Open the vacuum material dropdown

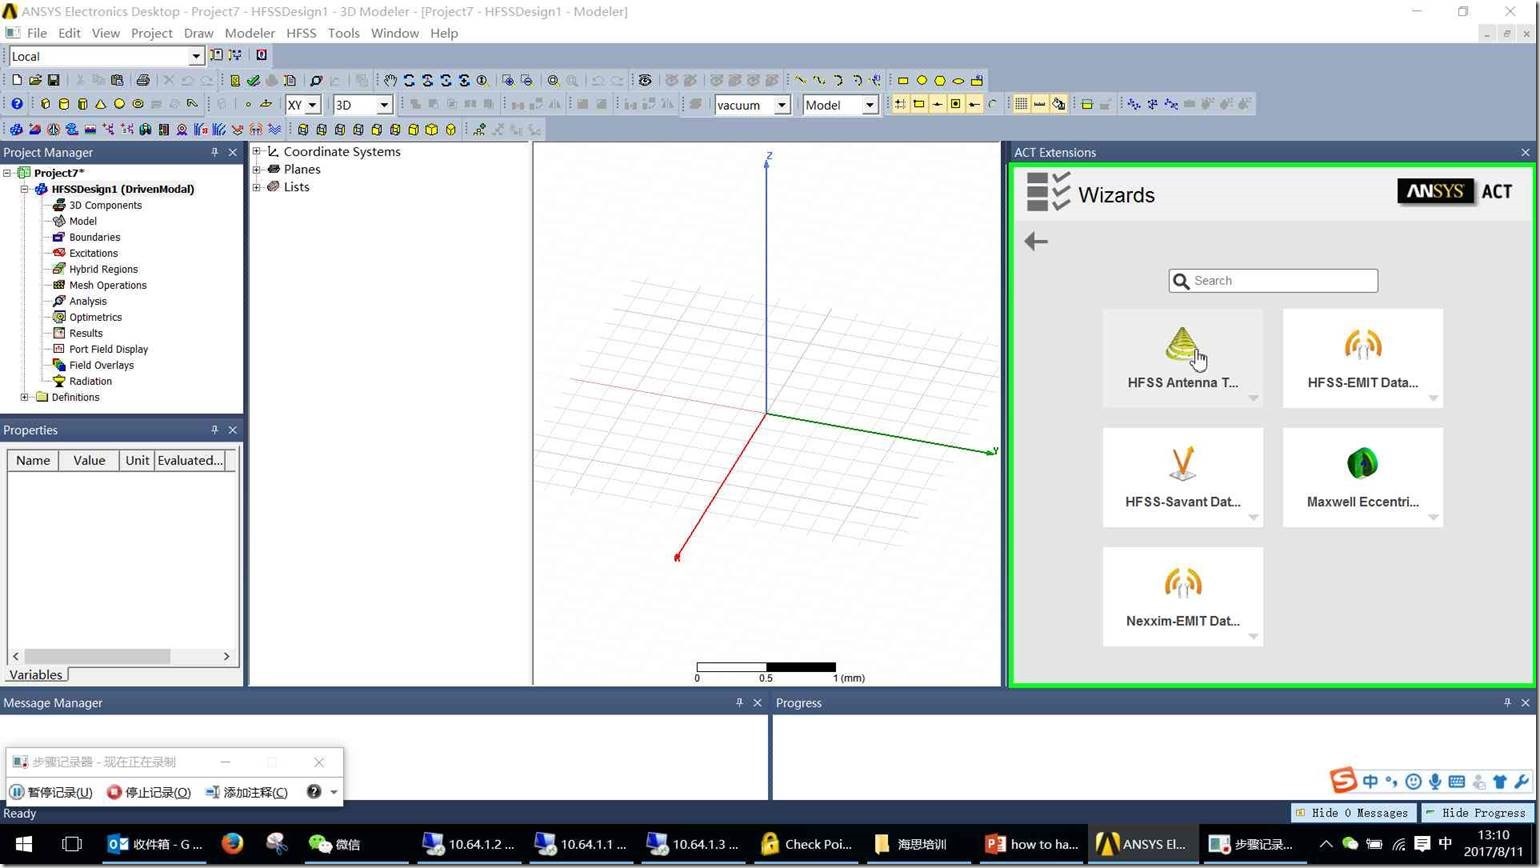[x=782, y=105]
